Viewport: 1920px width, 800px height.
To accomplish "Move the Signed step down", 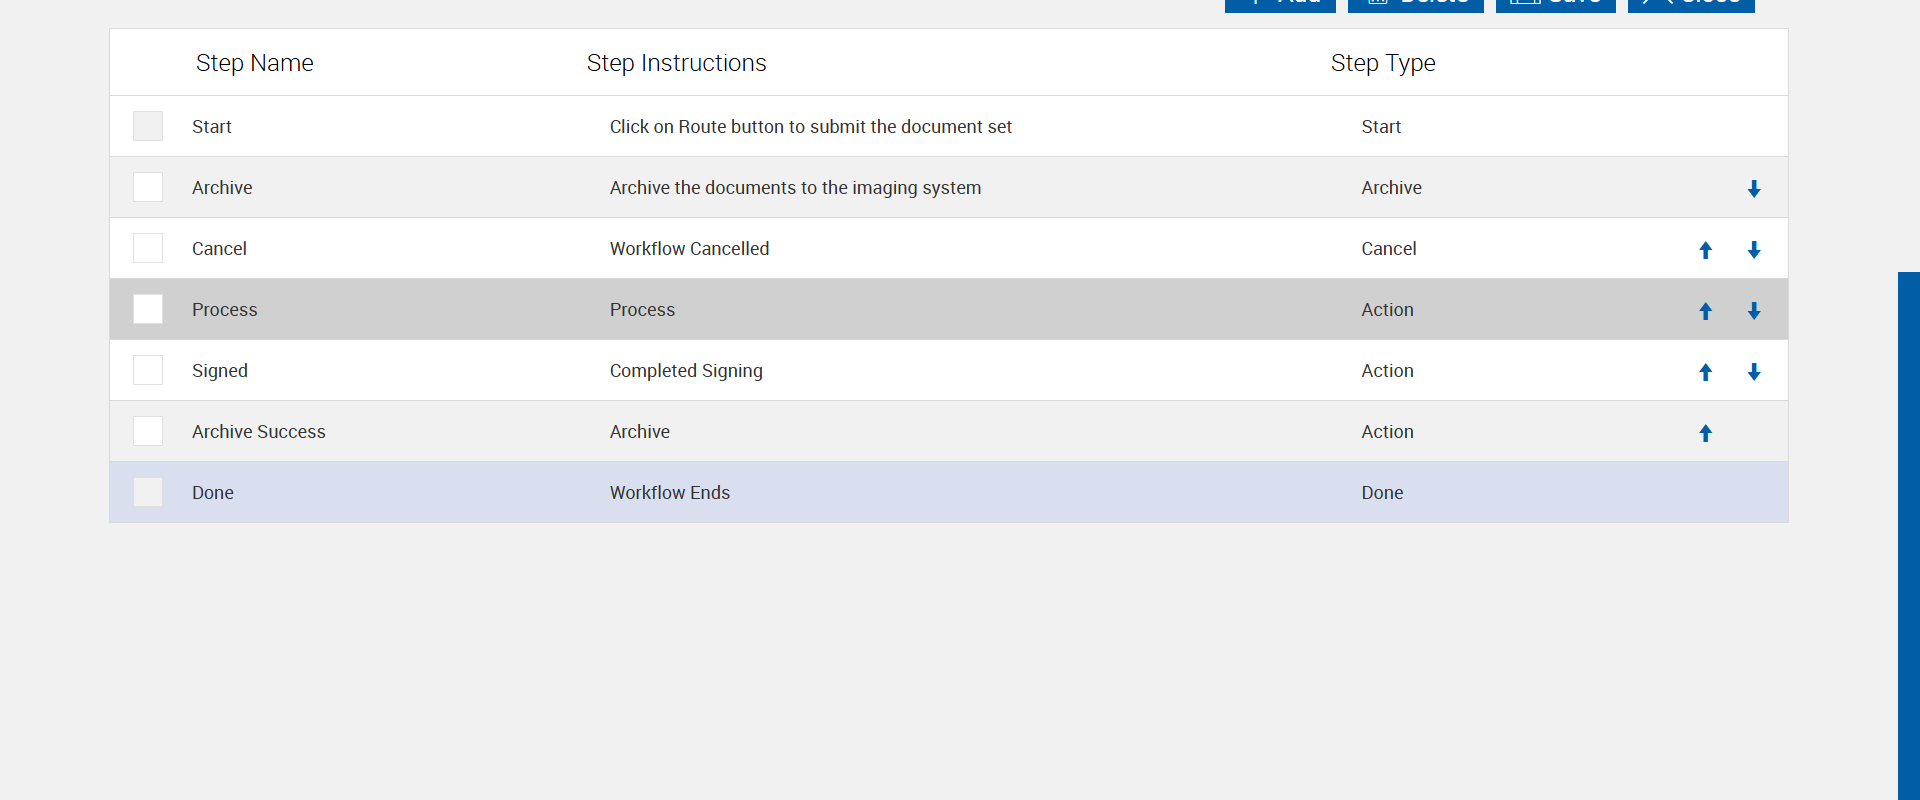I will 1754,372.
